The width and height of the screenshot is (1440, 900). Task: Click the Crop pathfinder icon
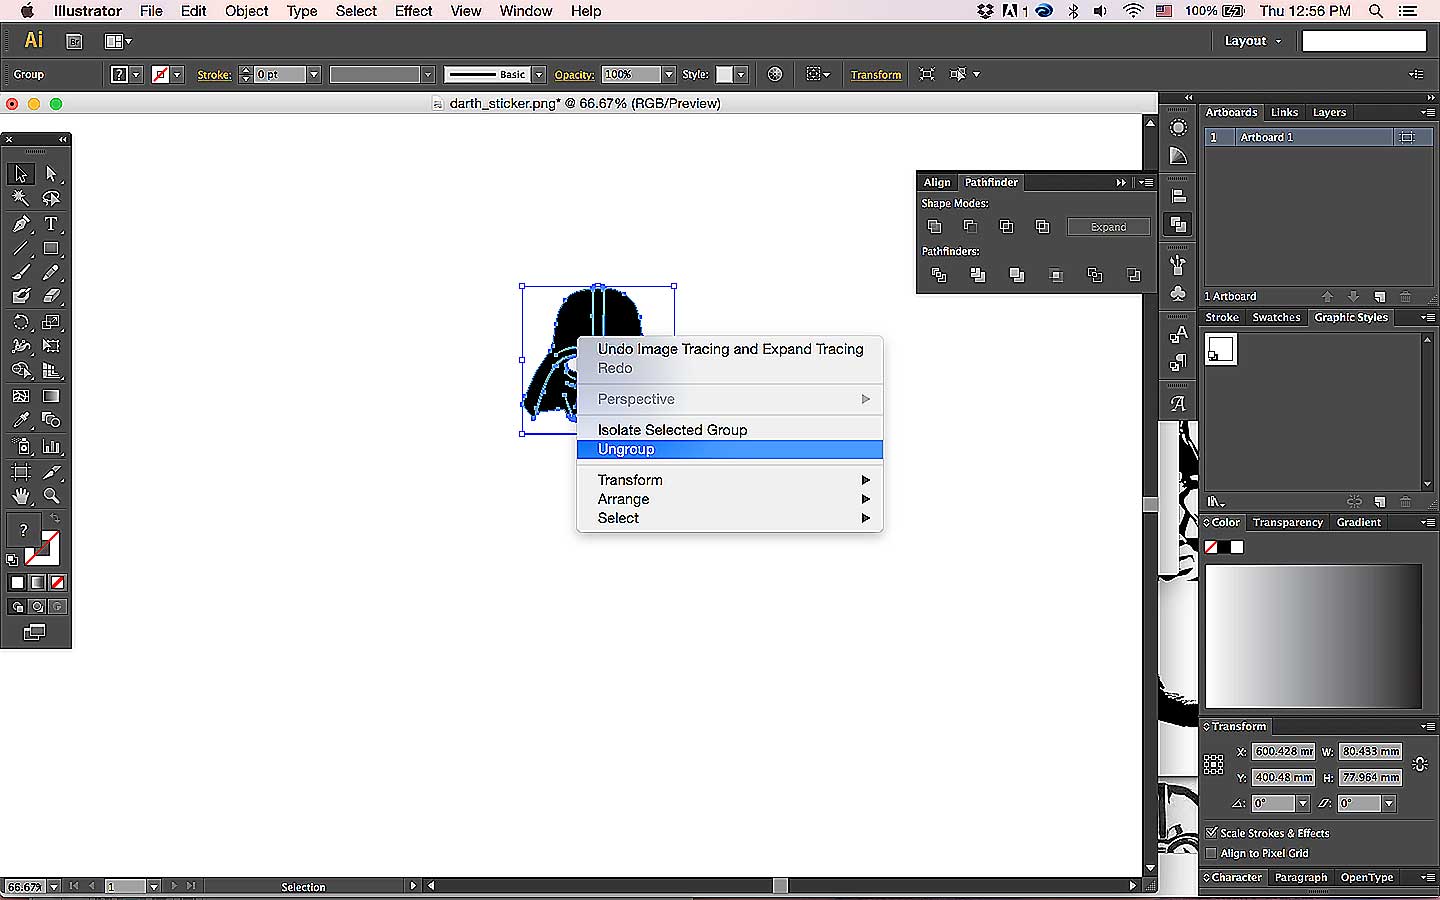1056,275
